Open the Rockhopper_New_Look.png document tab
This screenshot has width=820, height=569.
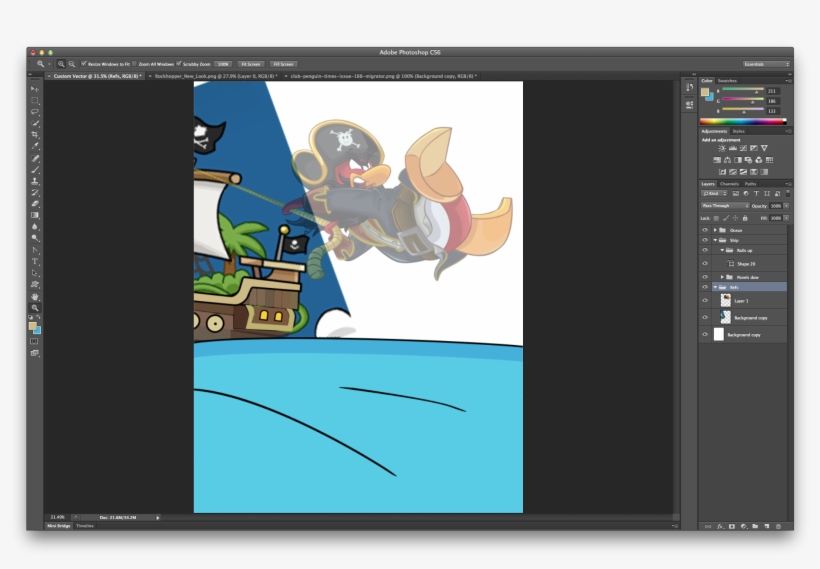point(215,76)
